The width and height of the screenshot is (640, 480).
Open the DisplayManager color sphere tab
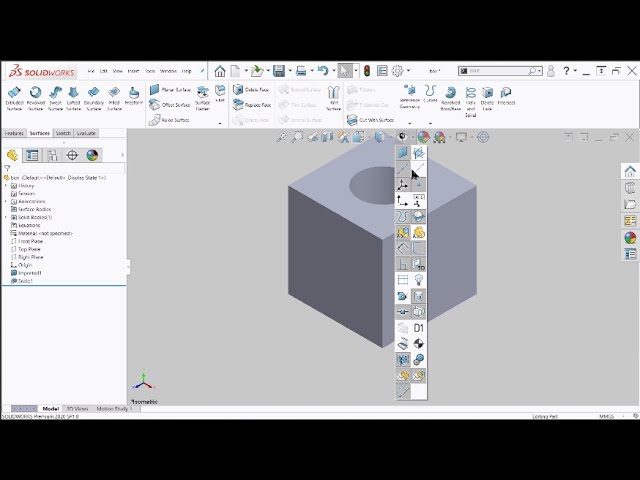pyautogui.click(x=92, y=155)
